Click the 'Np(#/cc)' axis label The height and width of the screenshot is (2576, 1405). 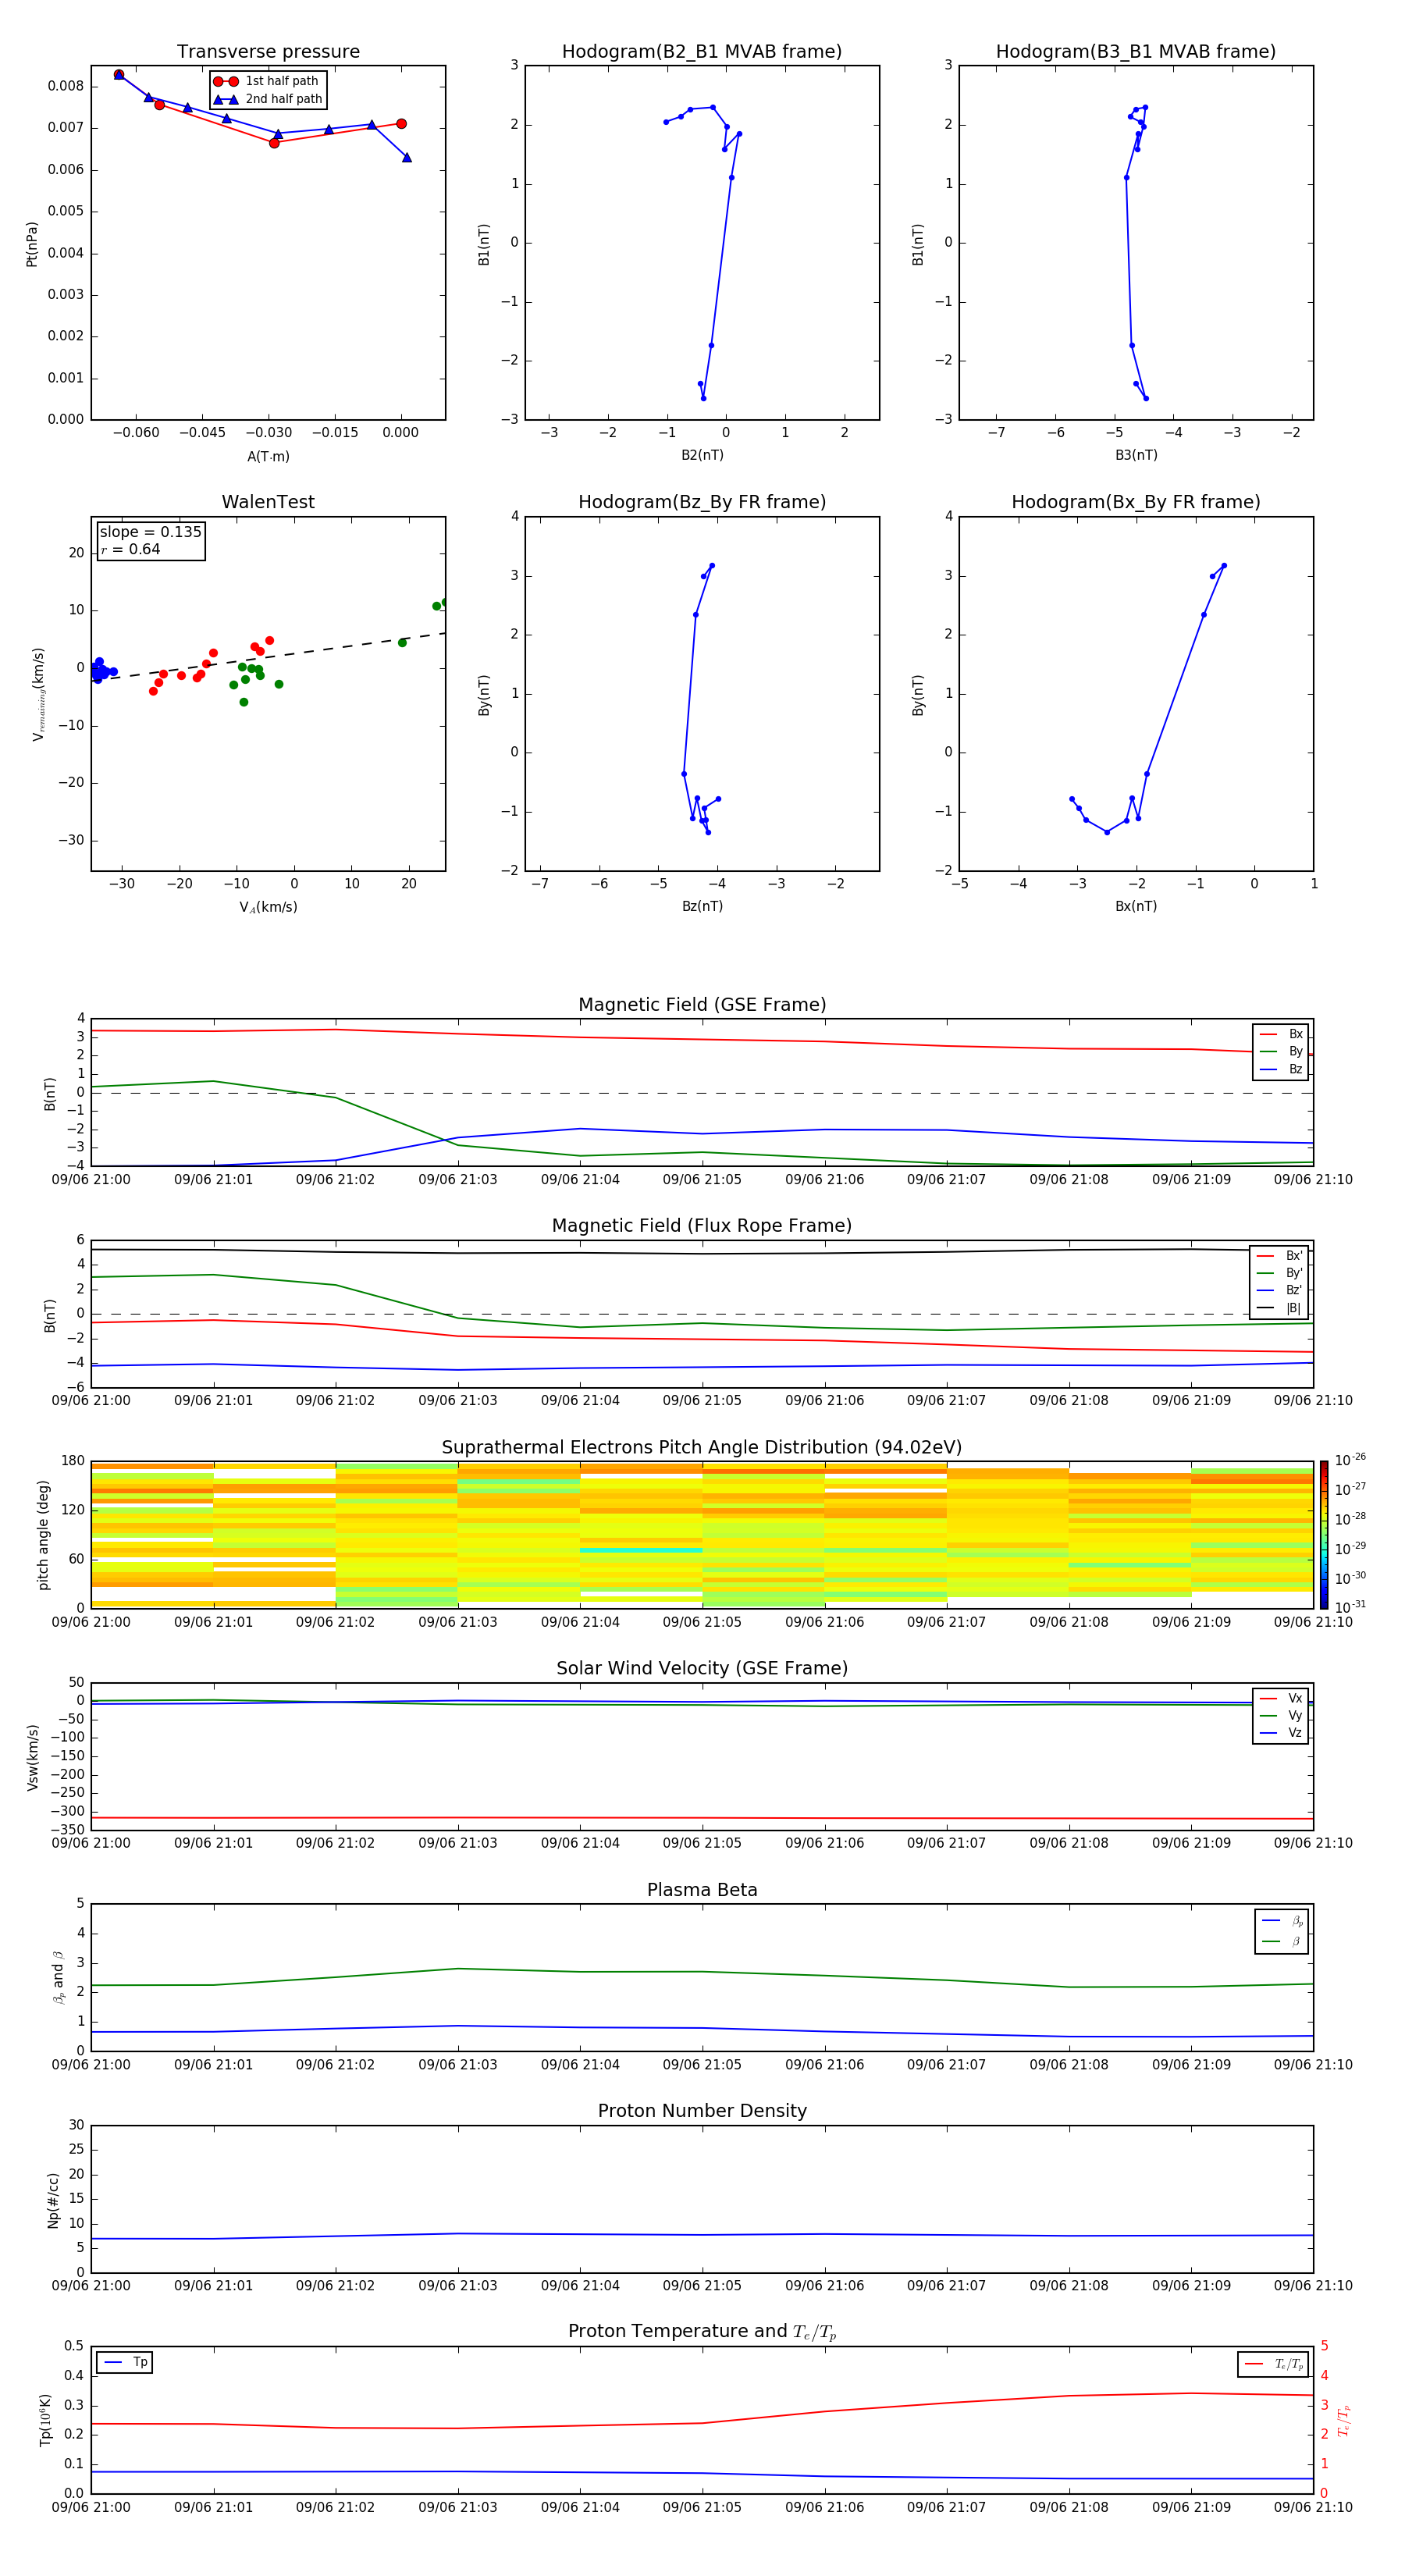point(53,2200)
